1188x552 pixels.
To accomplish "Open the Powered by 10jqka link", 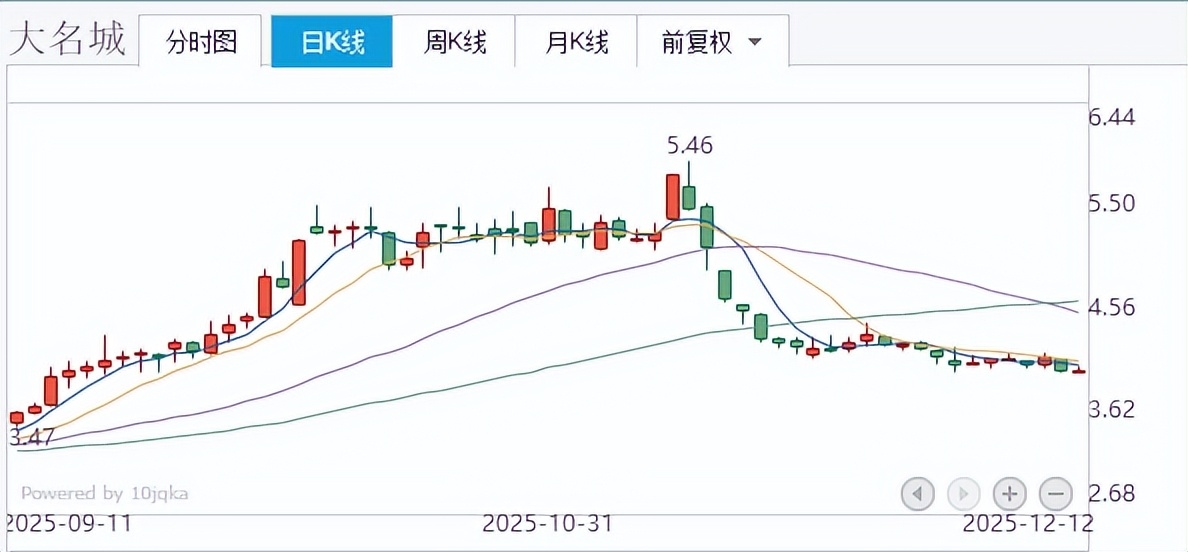I will pos(104,493).
